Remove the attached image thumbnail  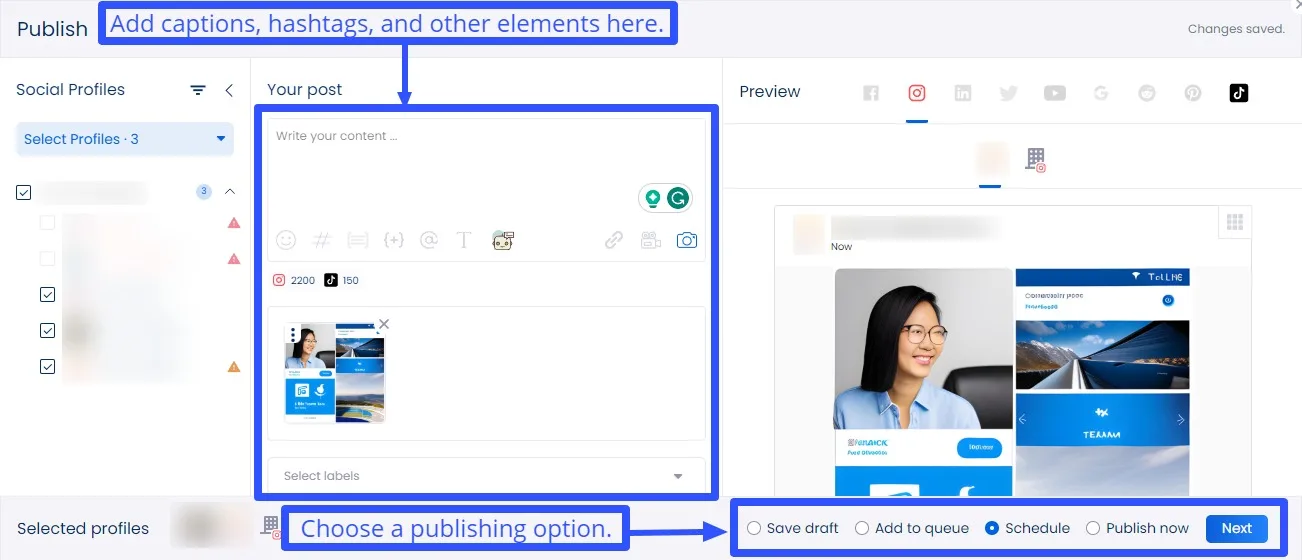(384, 324)
